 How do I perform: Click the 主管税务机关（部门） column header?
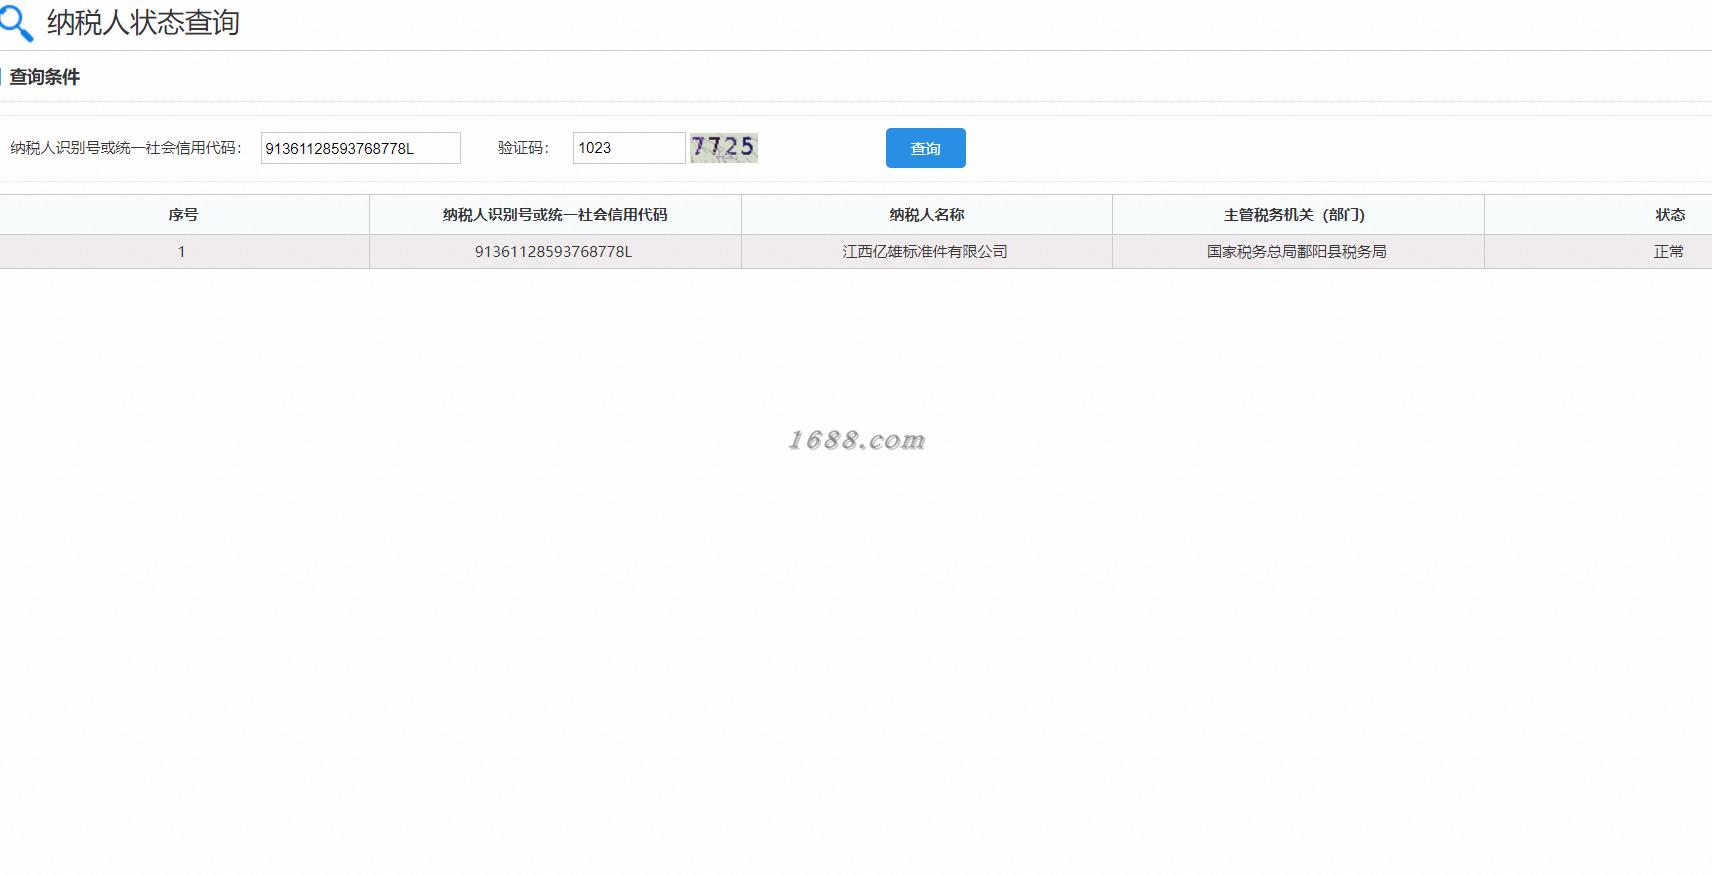click(x=1298, y=215)
